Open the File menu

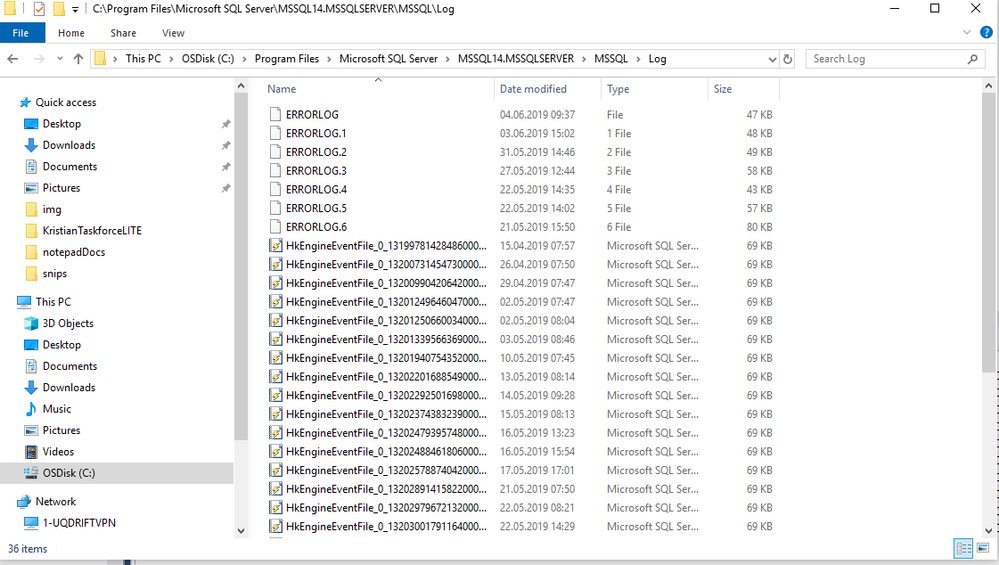coord(21,33)
